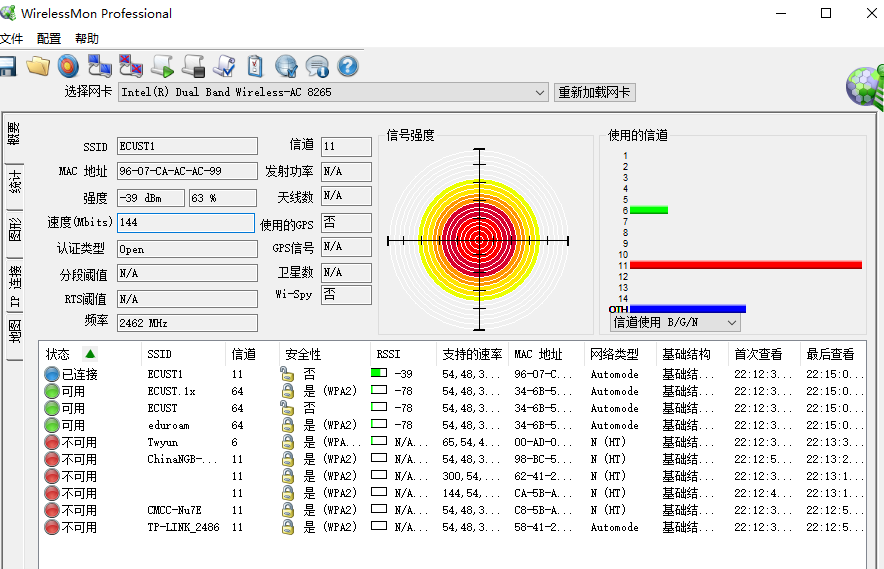The width and height of the screenshot is (884, 569).
Task: Click the 频率 field showing 2462 MHz
Action: 187,323
